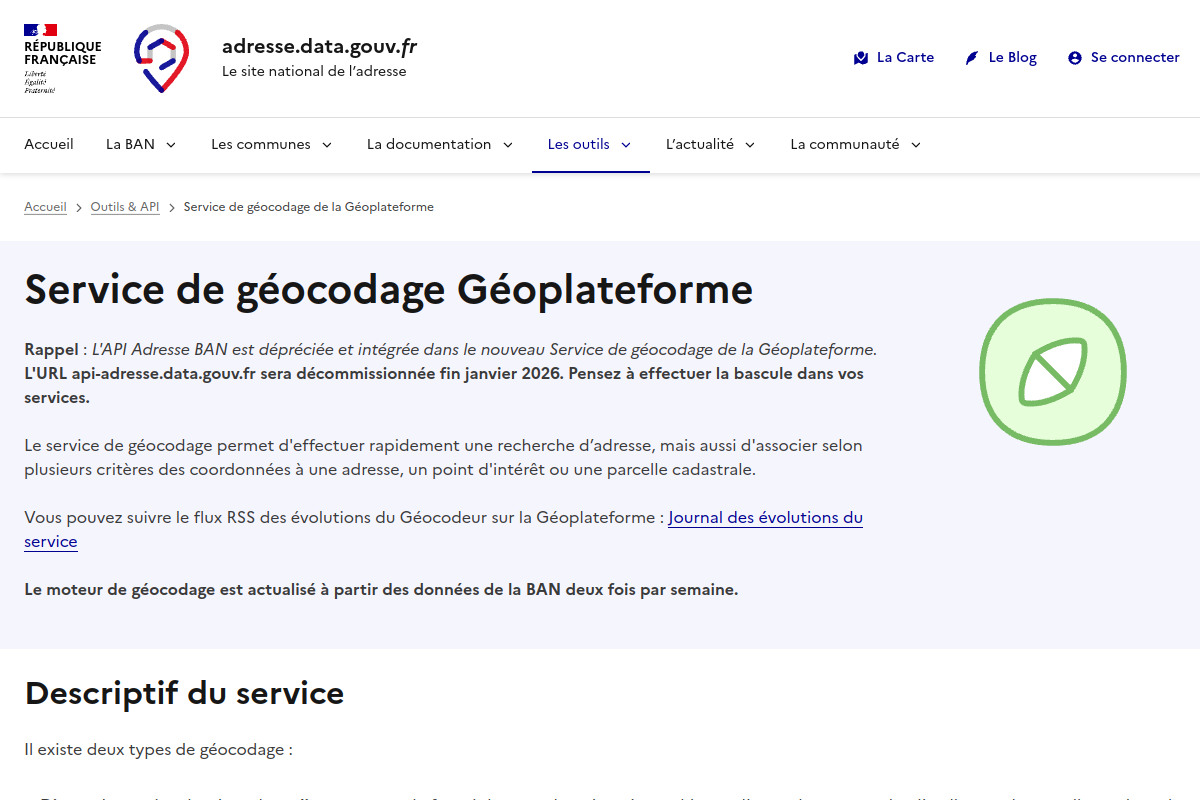Click the République Française logo
This screenshot has height=800, width=1200.
(x=63, y=58)
